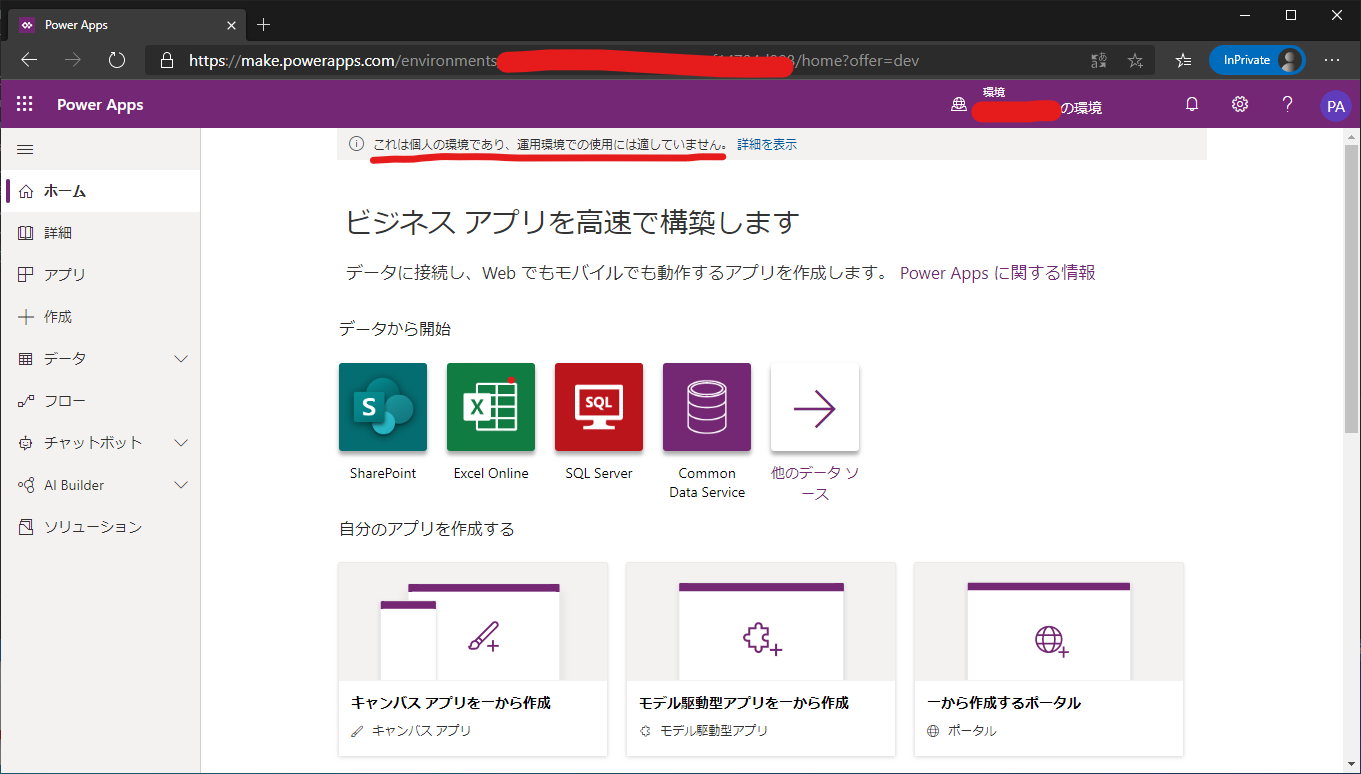Click the browser address bar URL
Screen dimensions: 1361x774
pyautogui.click(x=554, y=60)
